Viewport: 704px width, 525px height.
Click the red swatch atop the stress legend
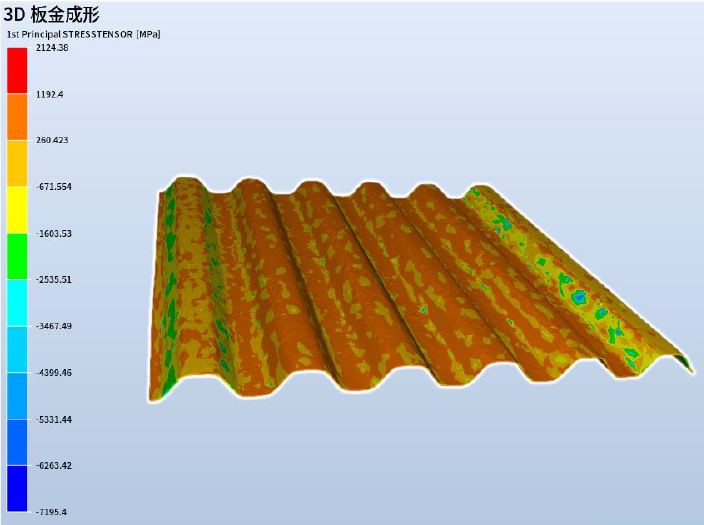17,70
